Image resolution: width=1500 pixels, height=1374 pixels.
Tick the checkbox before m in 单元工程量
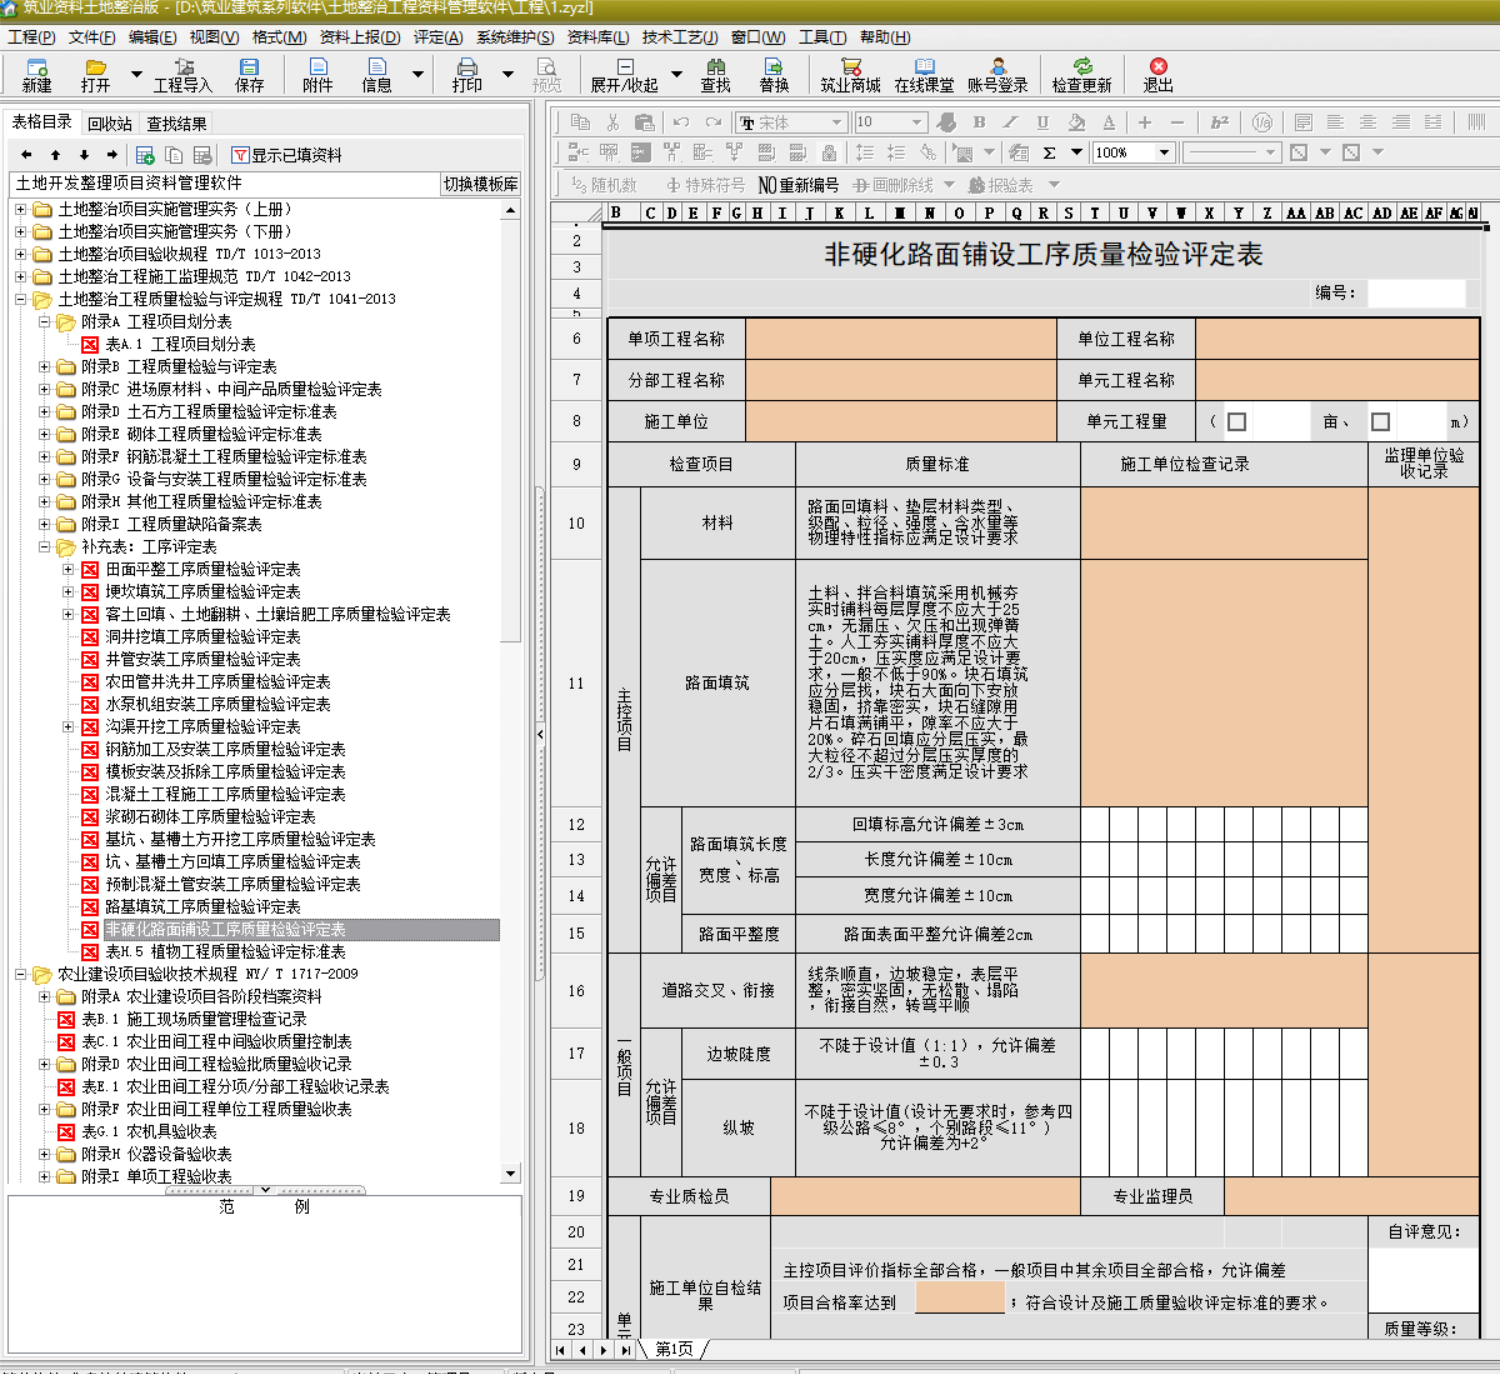[1381, 422]
